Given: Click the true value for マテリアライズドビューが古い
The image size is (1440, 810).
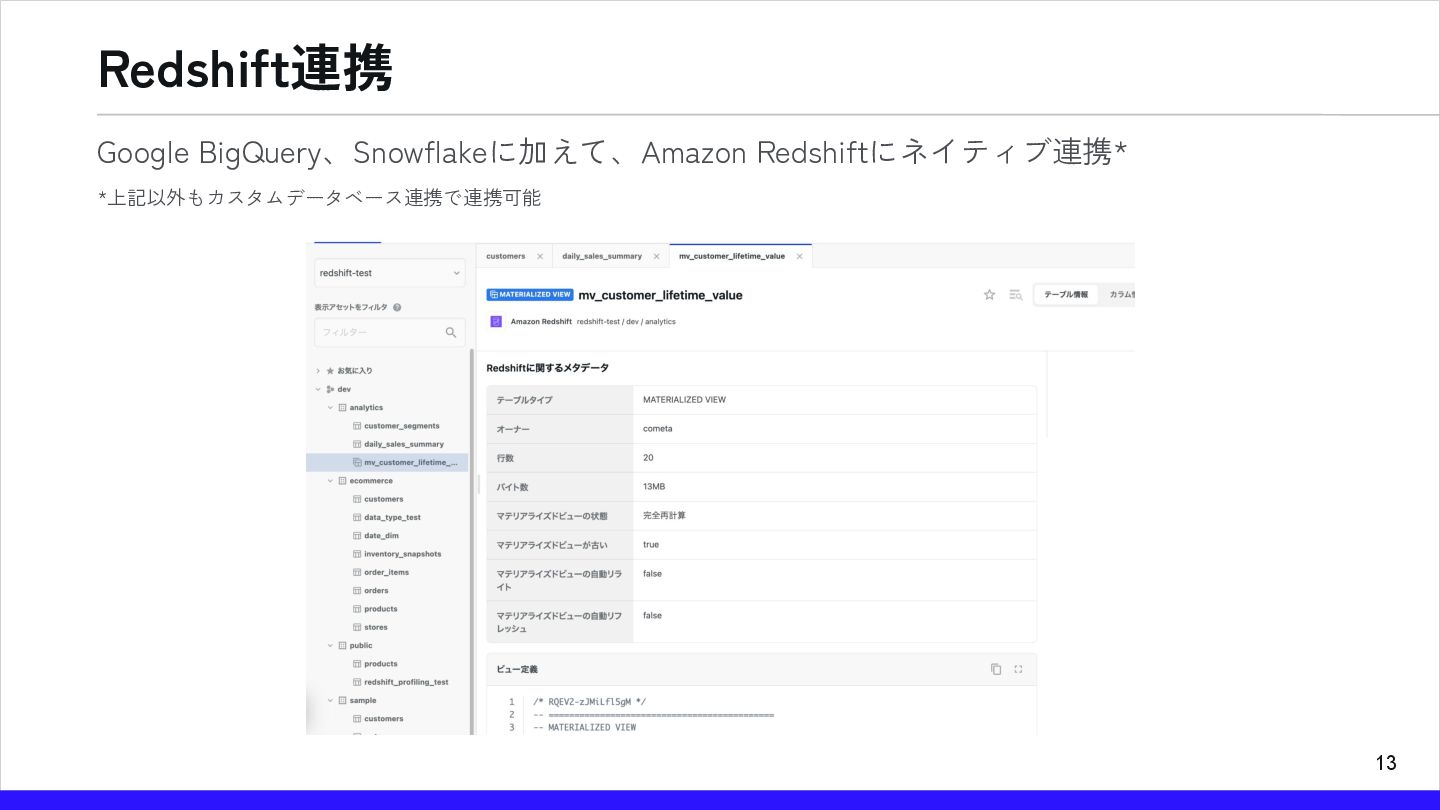Looking at the screenshot, I should pyautogui.click(x=651, y=545).
